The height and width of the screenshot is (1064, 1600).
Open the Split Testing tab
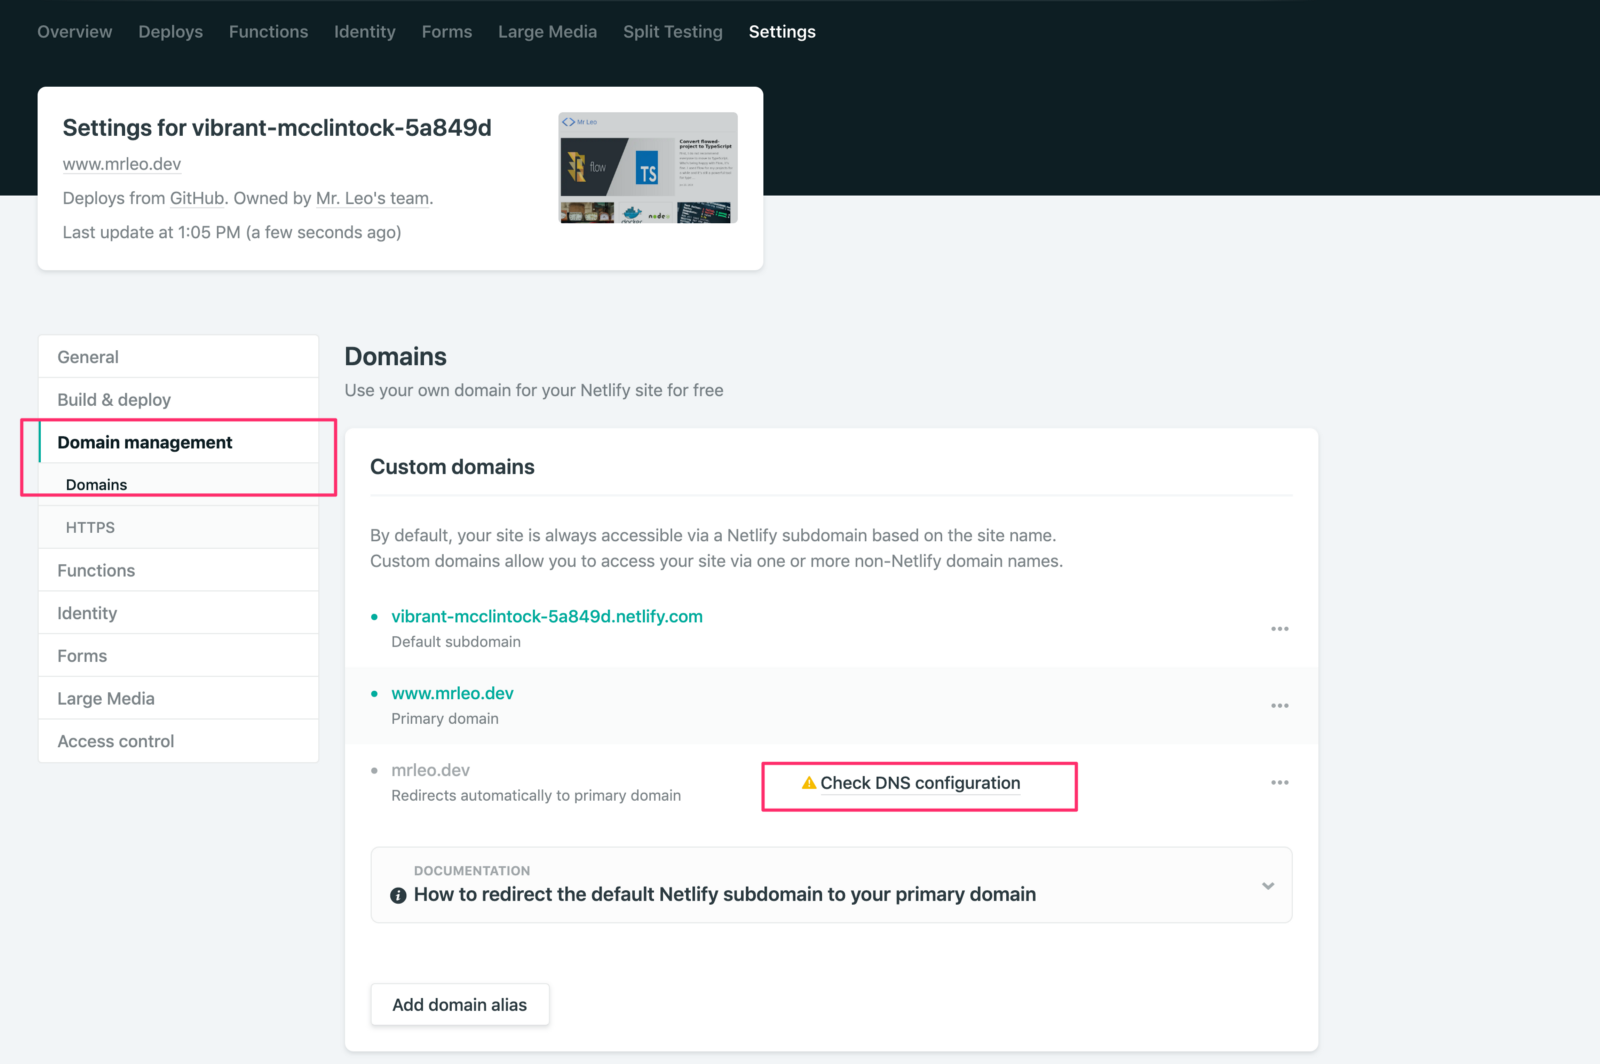(x=673, y=32)
